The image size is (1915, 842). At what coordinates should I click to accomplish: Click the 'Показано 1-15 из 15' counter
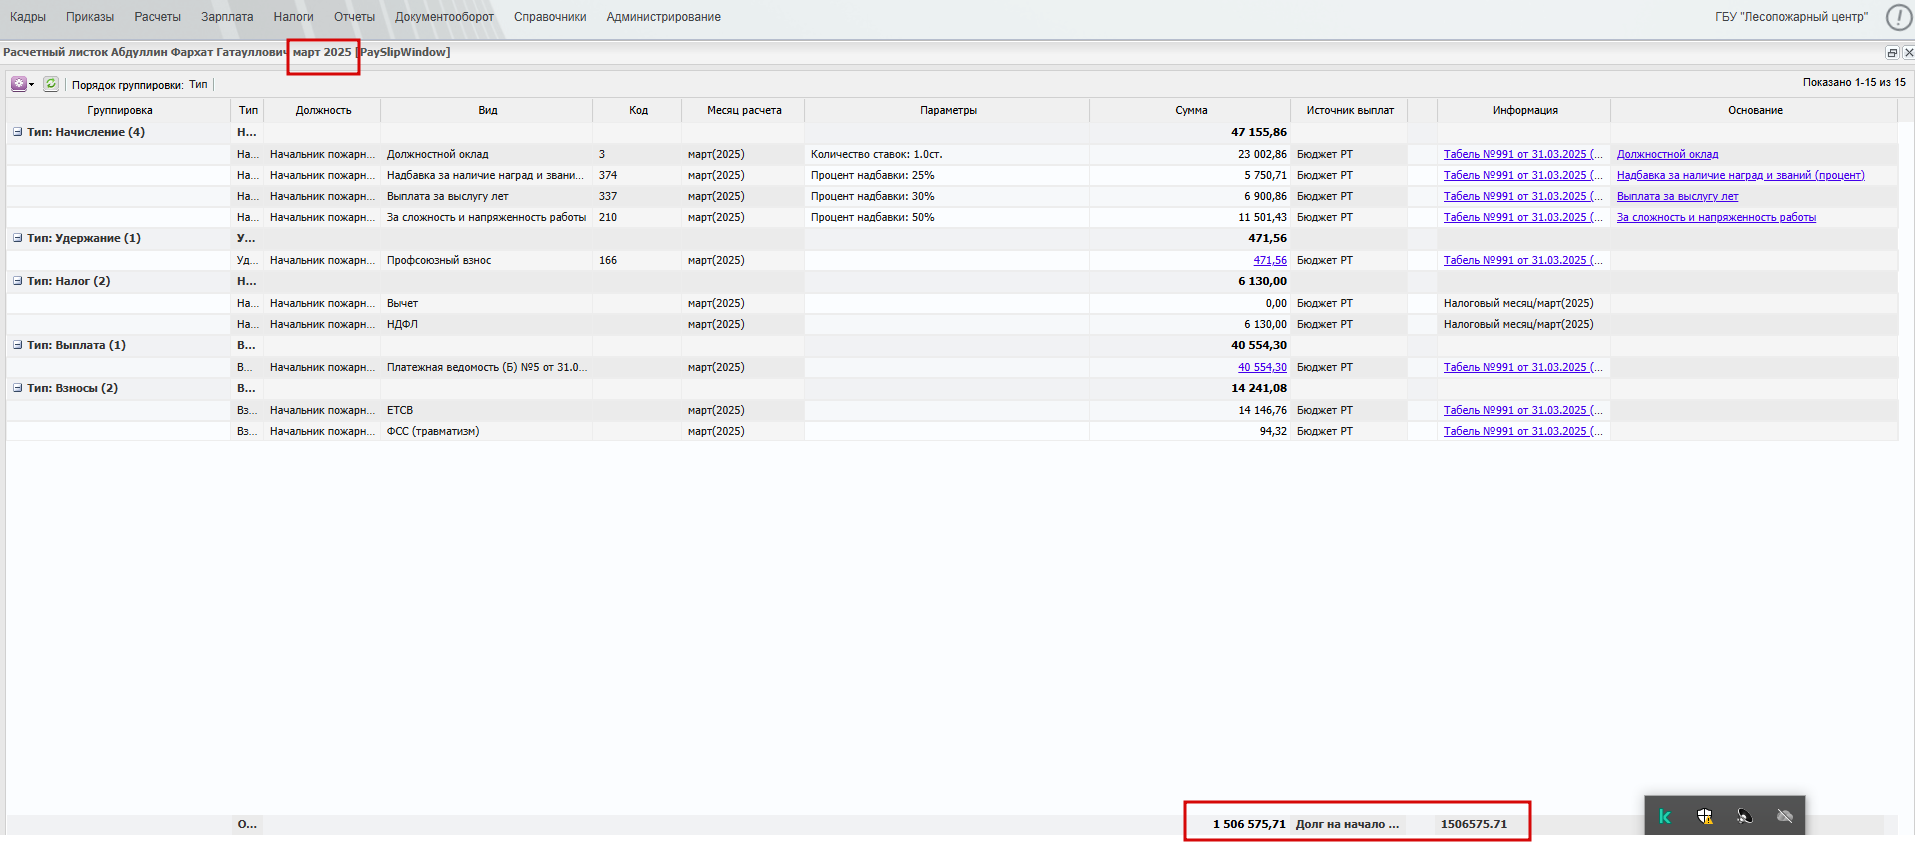(x=1854, y=82)
